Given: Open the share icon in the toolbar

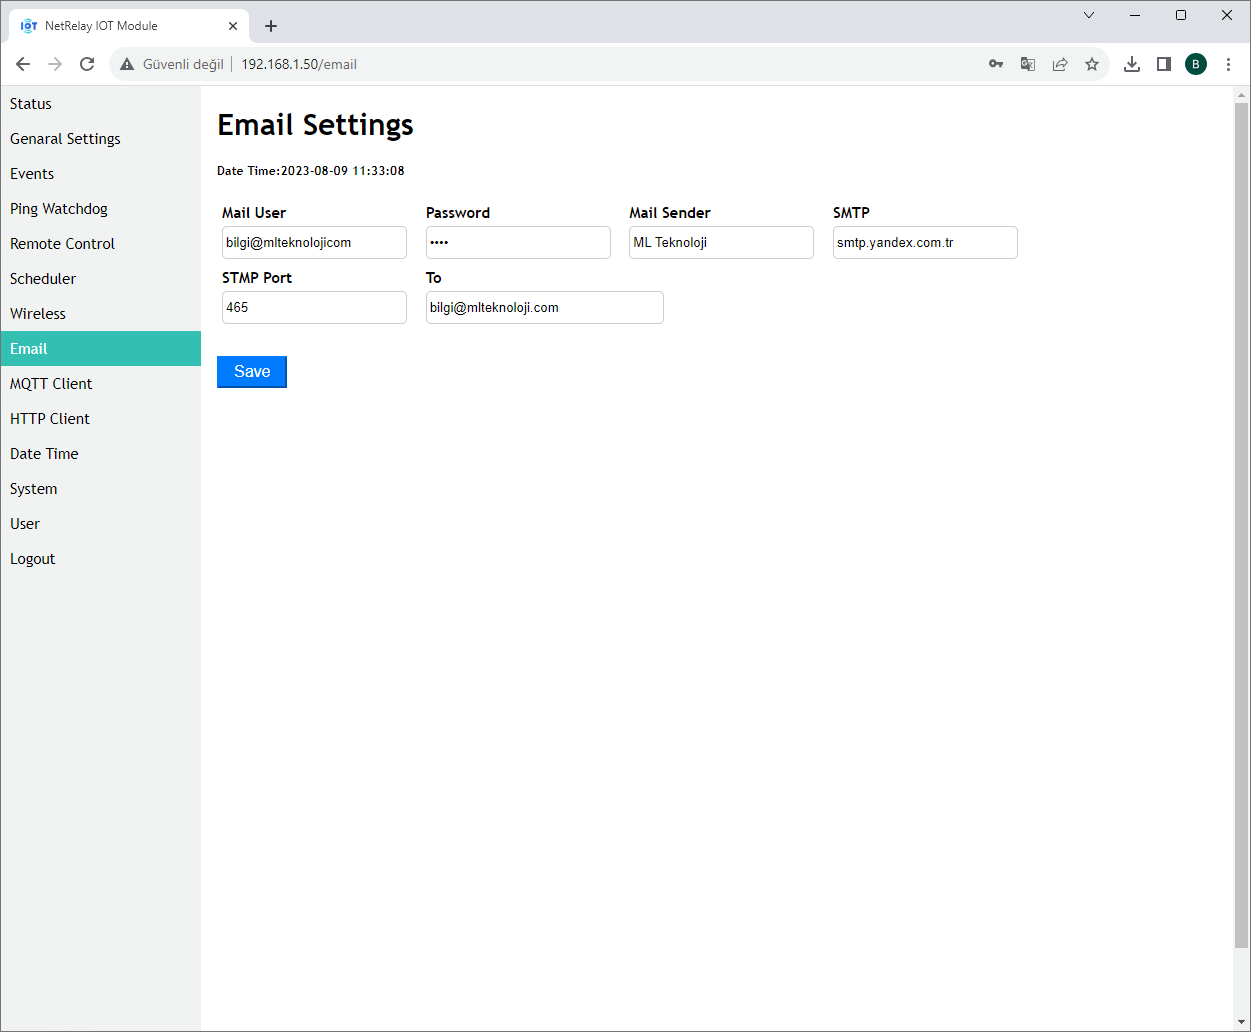Looking at the screenshot, I should pos(1060,63).
